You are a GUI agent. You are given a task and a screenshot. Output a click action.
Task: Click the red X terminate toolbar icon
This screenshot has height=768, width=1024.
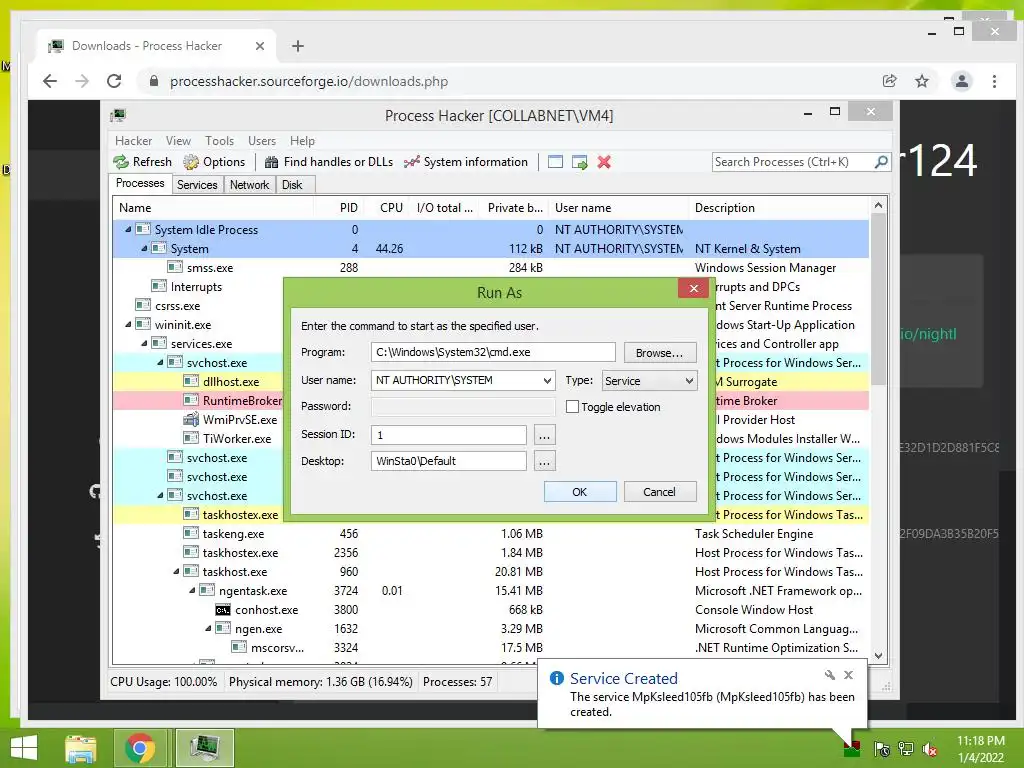(x=604, y=162)
